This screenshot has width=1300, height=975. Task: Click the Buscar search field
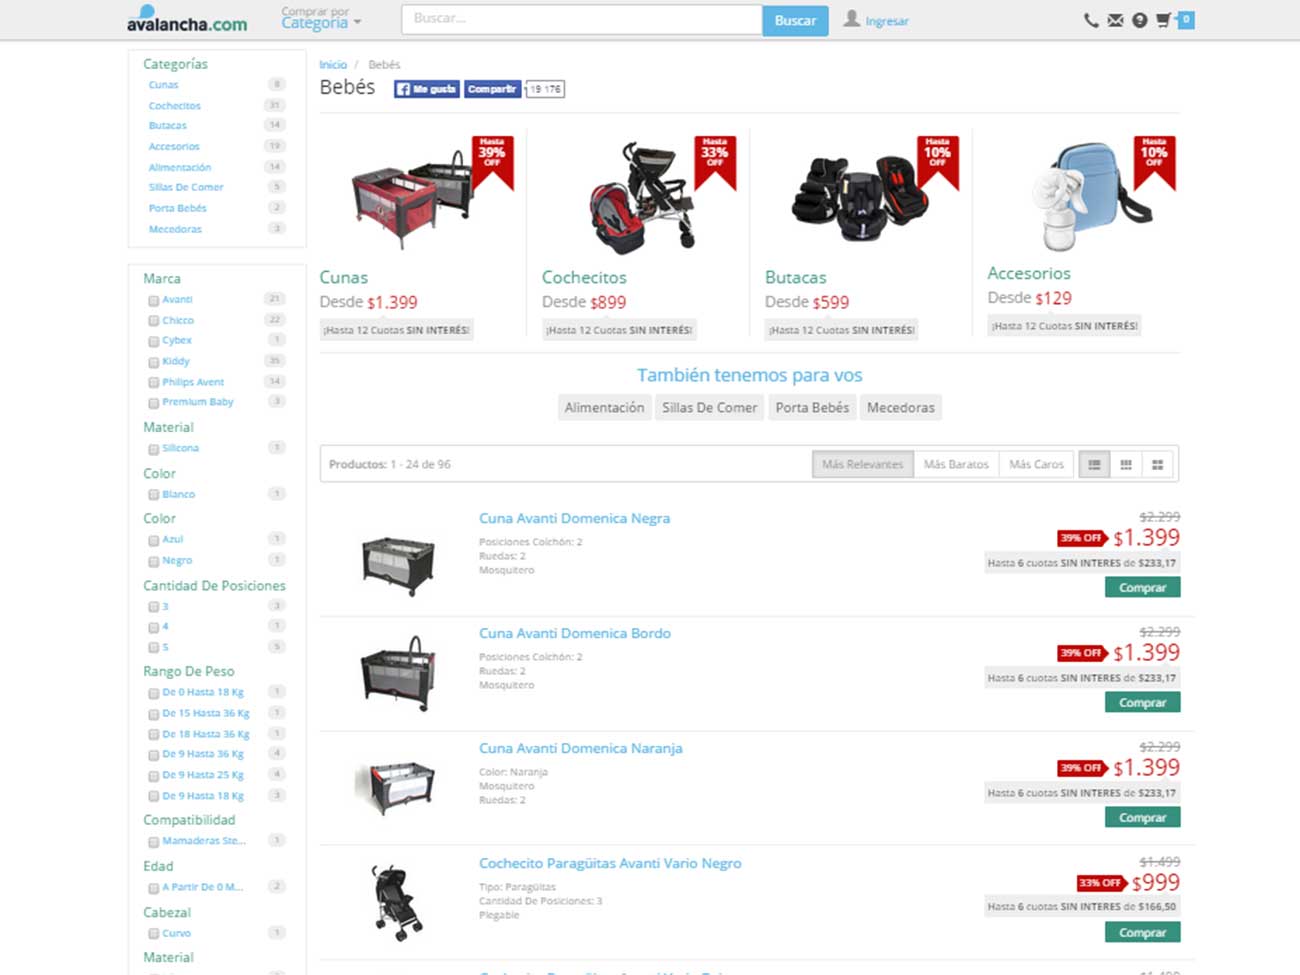582,20
